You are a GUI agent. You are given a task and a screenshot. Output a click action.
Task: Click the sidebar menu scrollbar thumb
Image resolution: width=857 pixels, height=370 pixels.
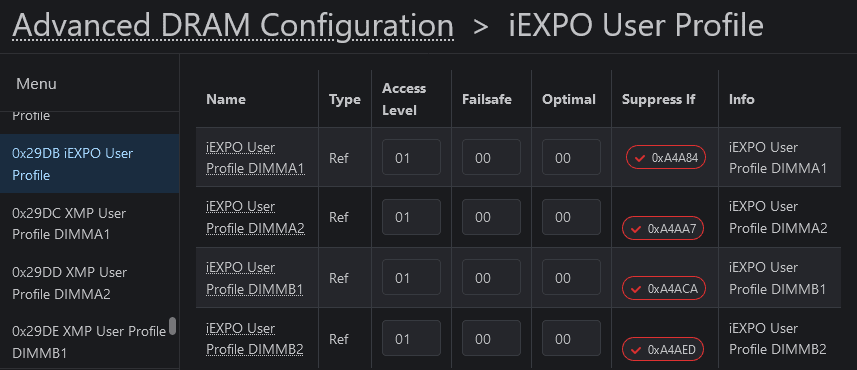[173, 326]
